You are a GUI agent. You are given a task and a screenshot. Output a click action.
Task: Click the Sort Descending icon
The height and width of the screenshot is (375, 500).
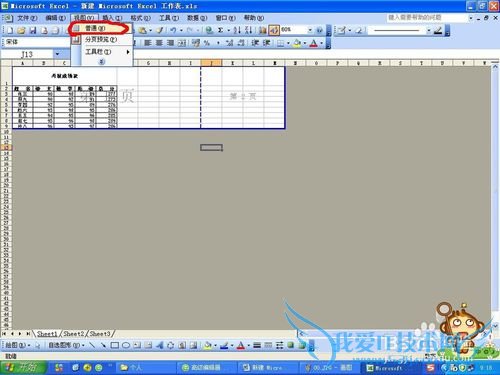tap(248, 30)
